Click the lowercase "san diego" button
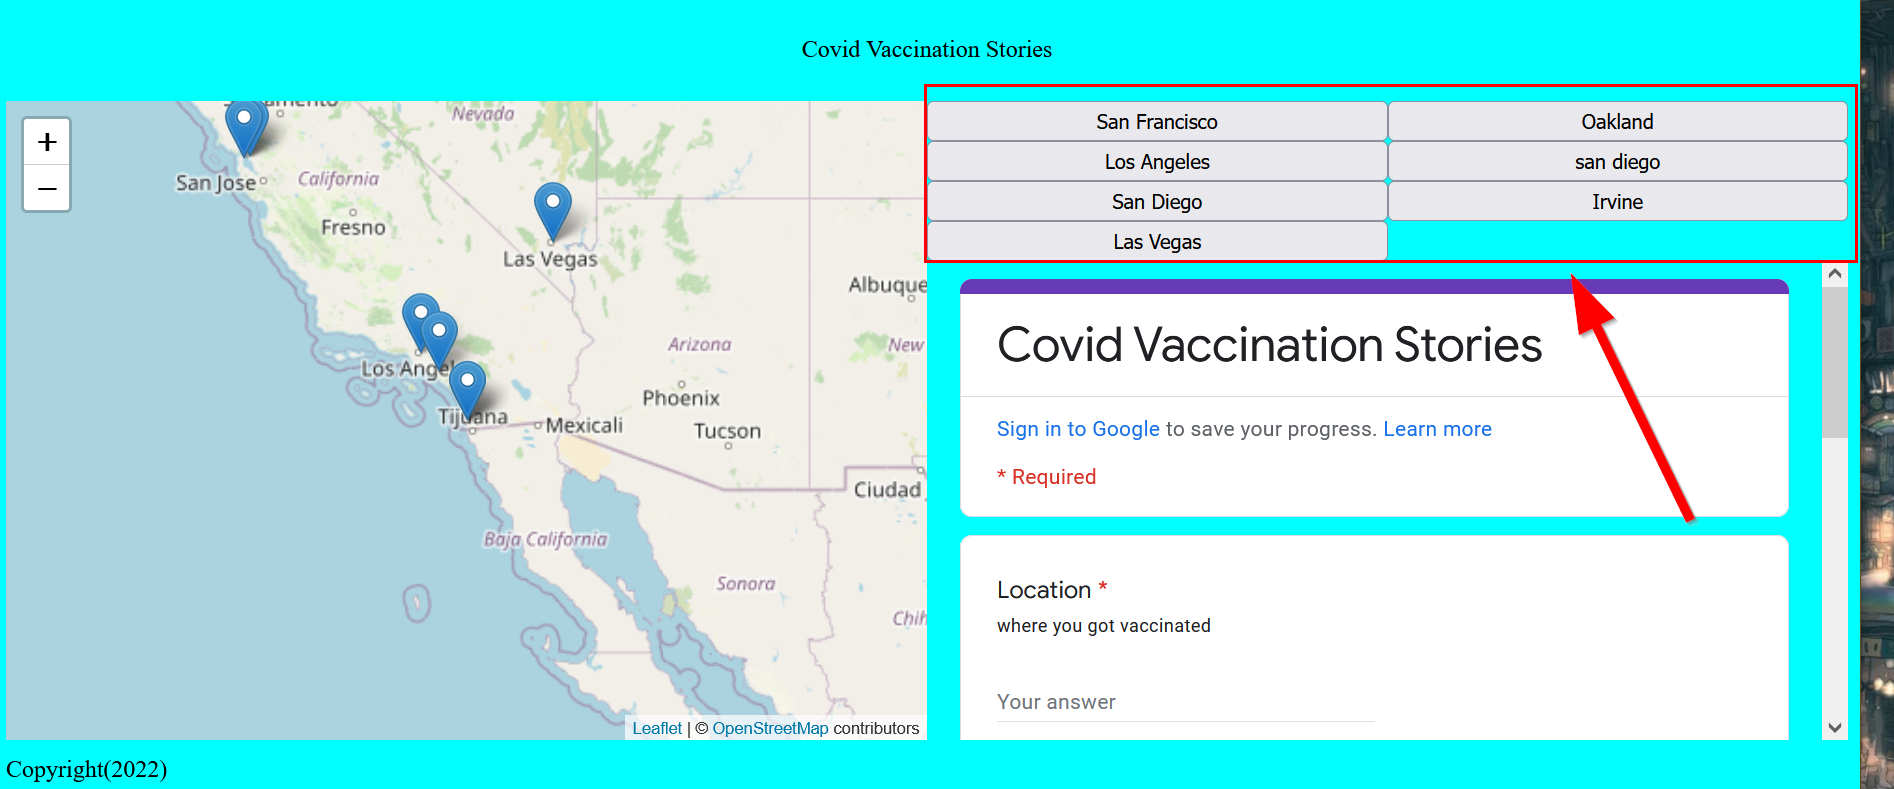Image resolution: width=1894 pixels, height=789 pixels. (x=1616, y=162)
